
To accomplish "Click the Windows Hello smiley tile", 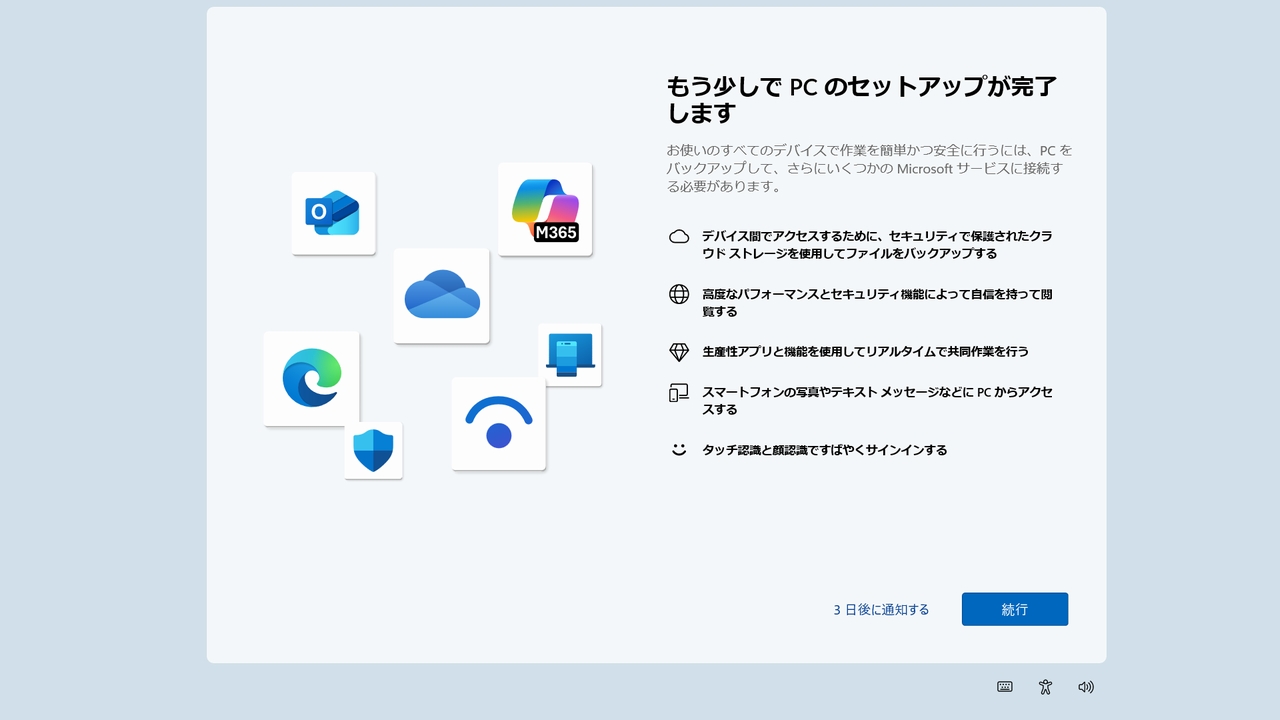I will (498, 424).
